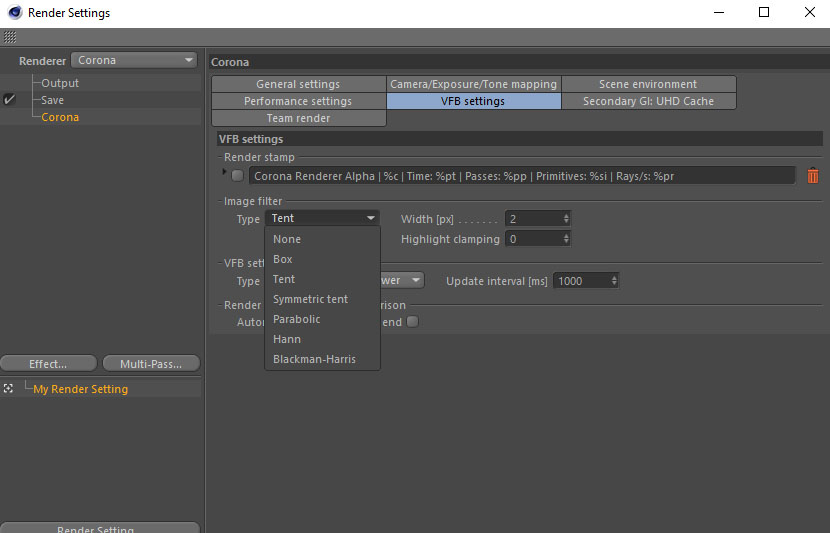830x533 pixels.
Task: Toggle the Save checkmark in the left list
Action: (10, 100)
